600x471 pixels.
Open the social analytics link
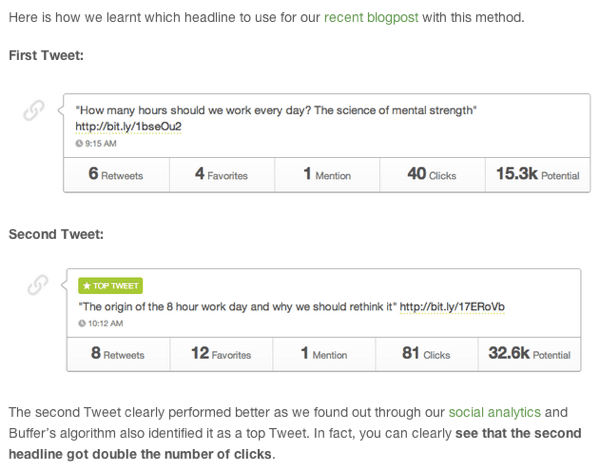[x=494, y=412]
